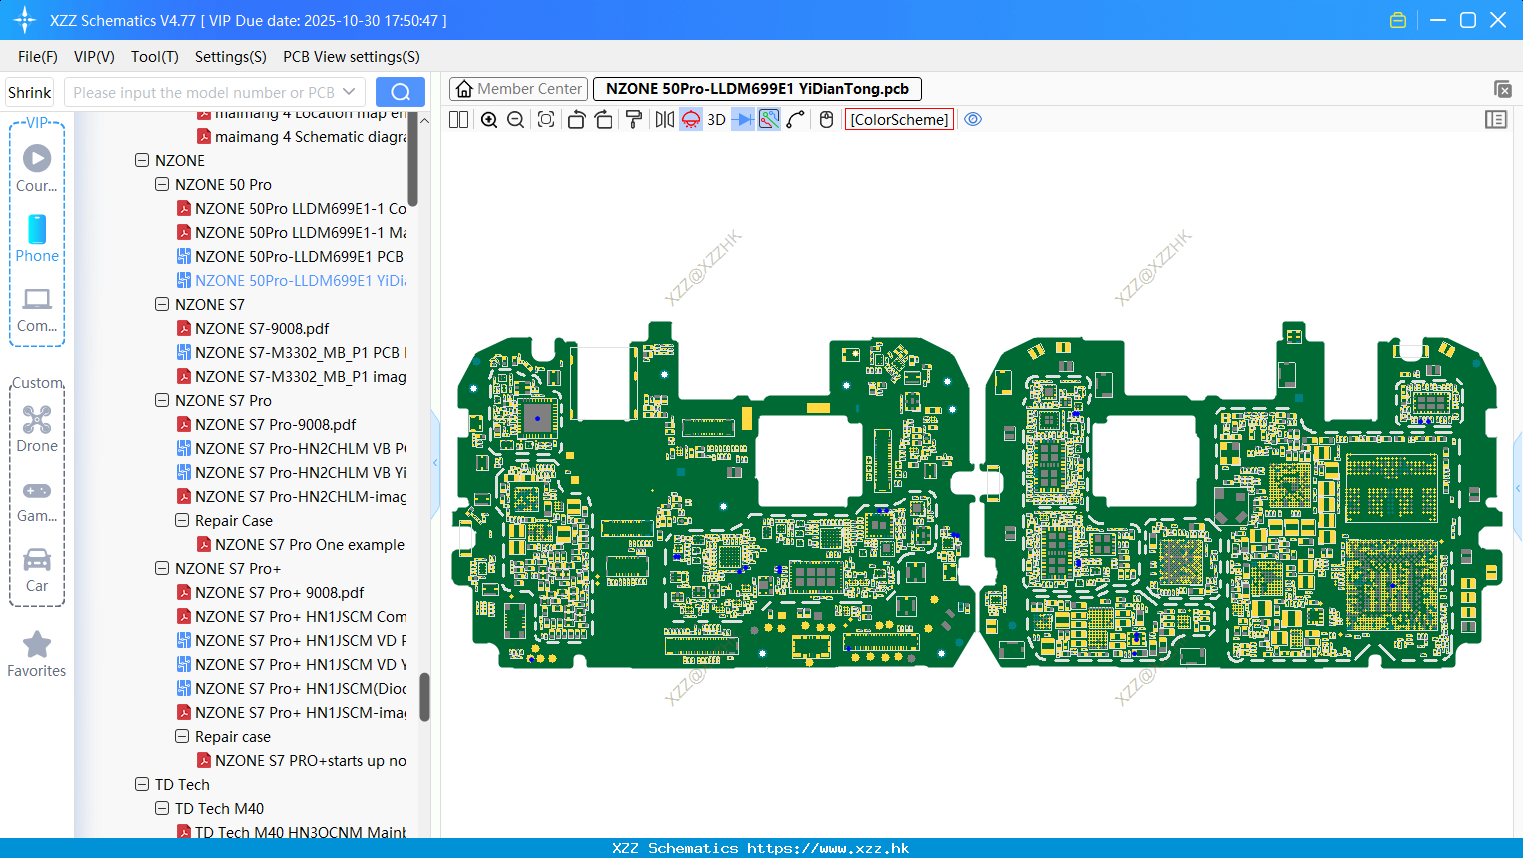Image resolution: width=1523 pixels, height=858 pixels.
Task: Toggle the diode mode icon
Action: [743, 120]
